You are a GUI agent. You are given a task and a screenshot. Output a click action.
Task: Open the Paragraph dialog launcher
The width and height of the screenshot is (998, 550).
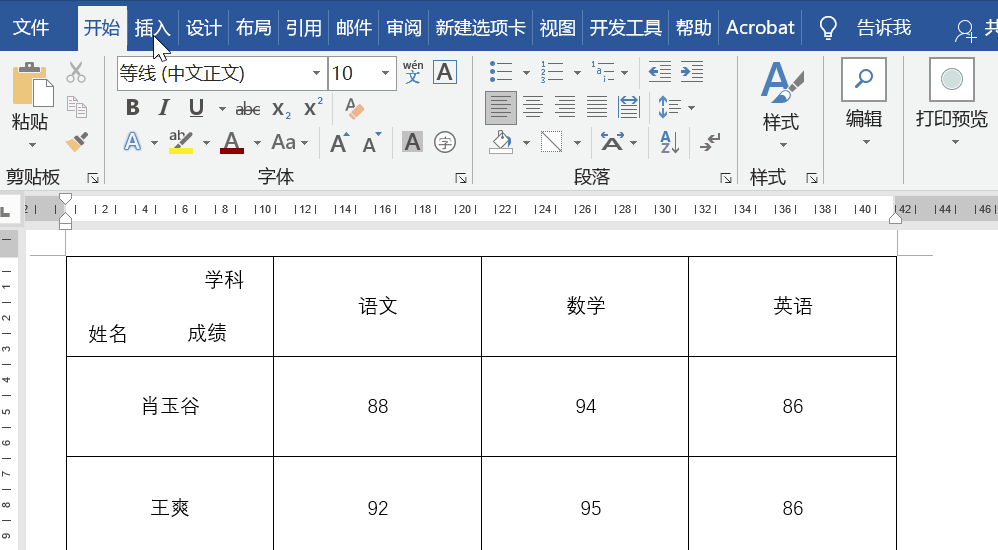[726, 178]
